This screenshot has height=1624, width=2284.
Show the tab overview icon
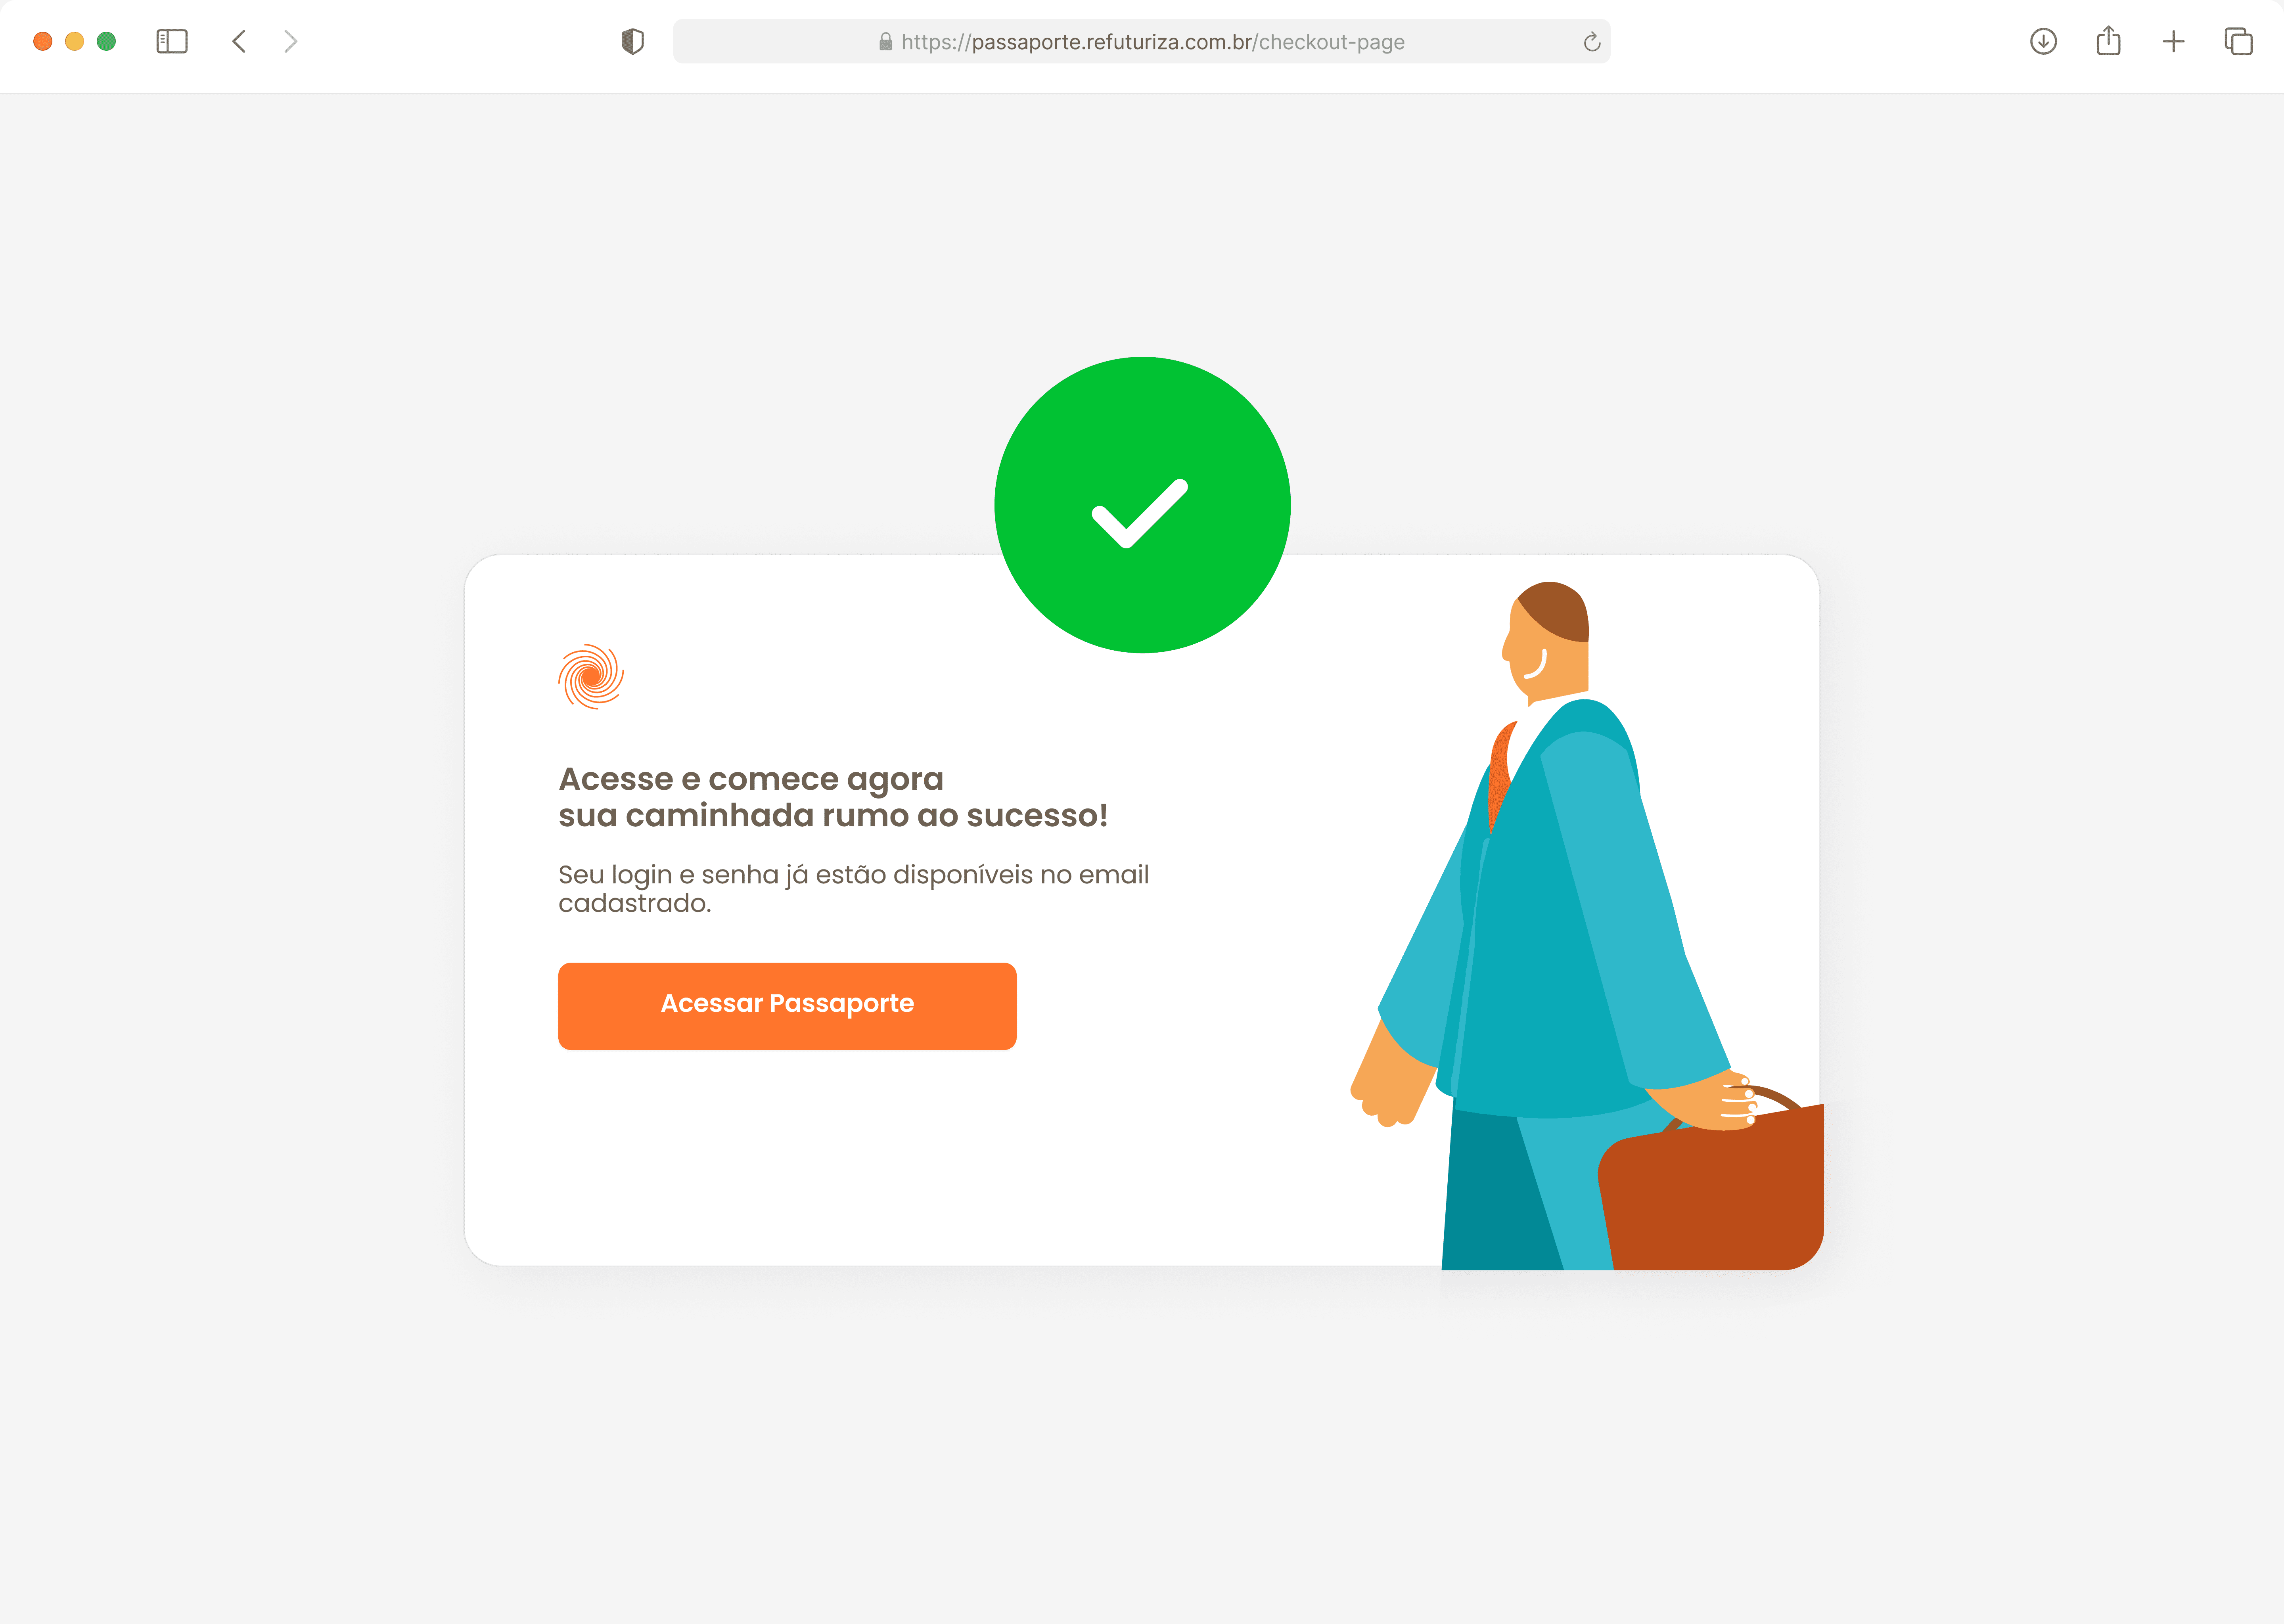[x=2238, y=41]
